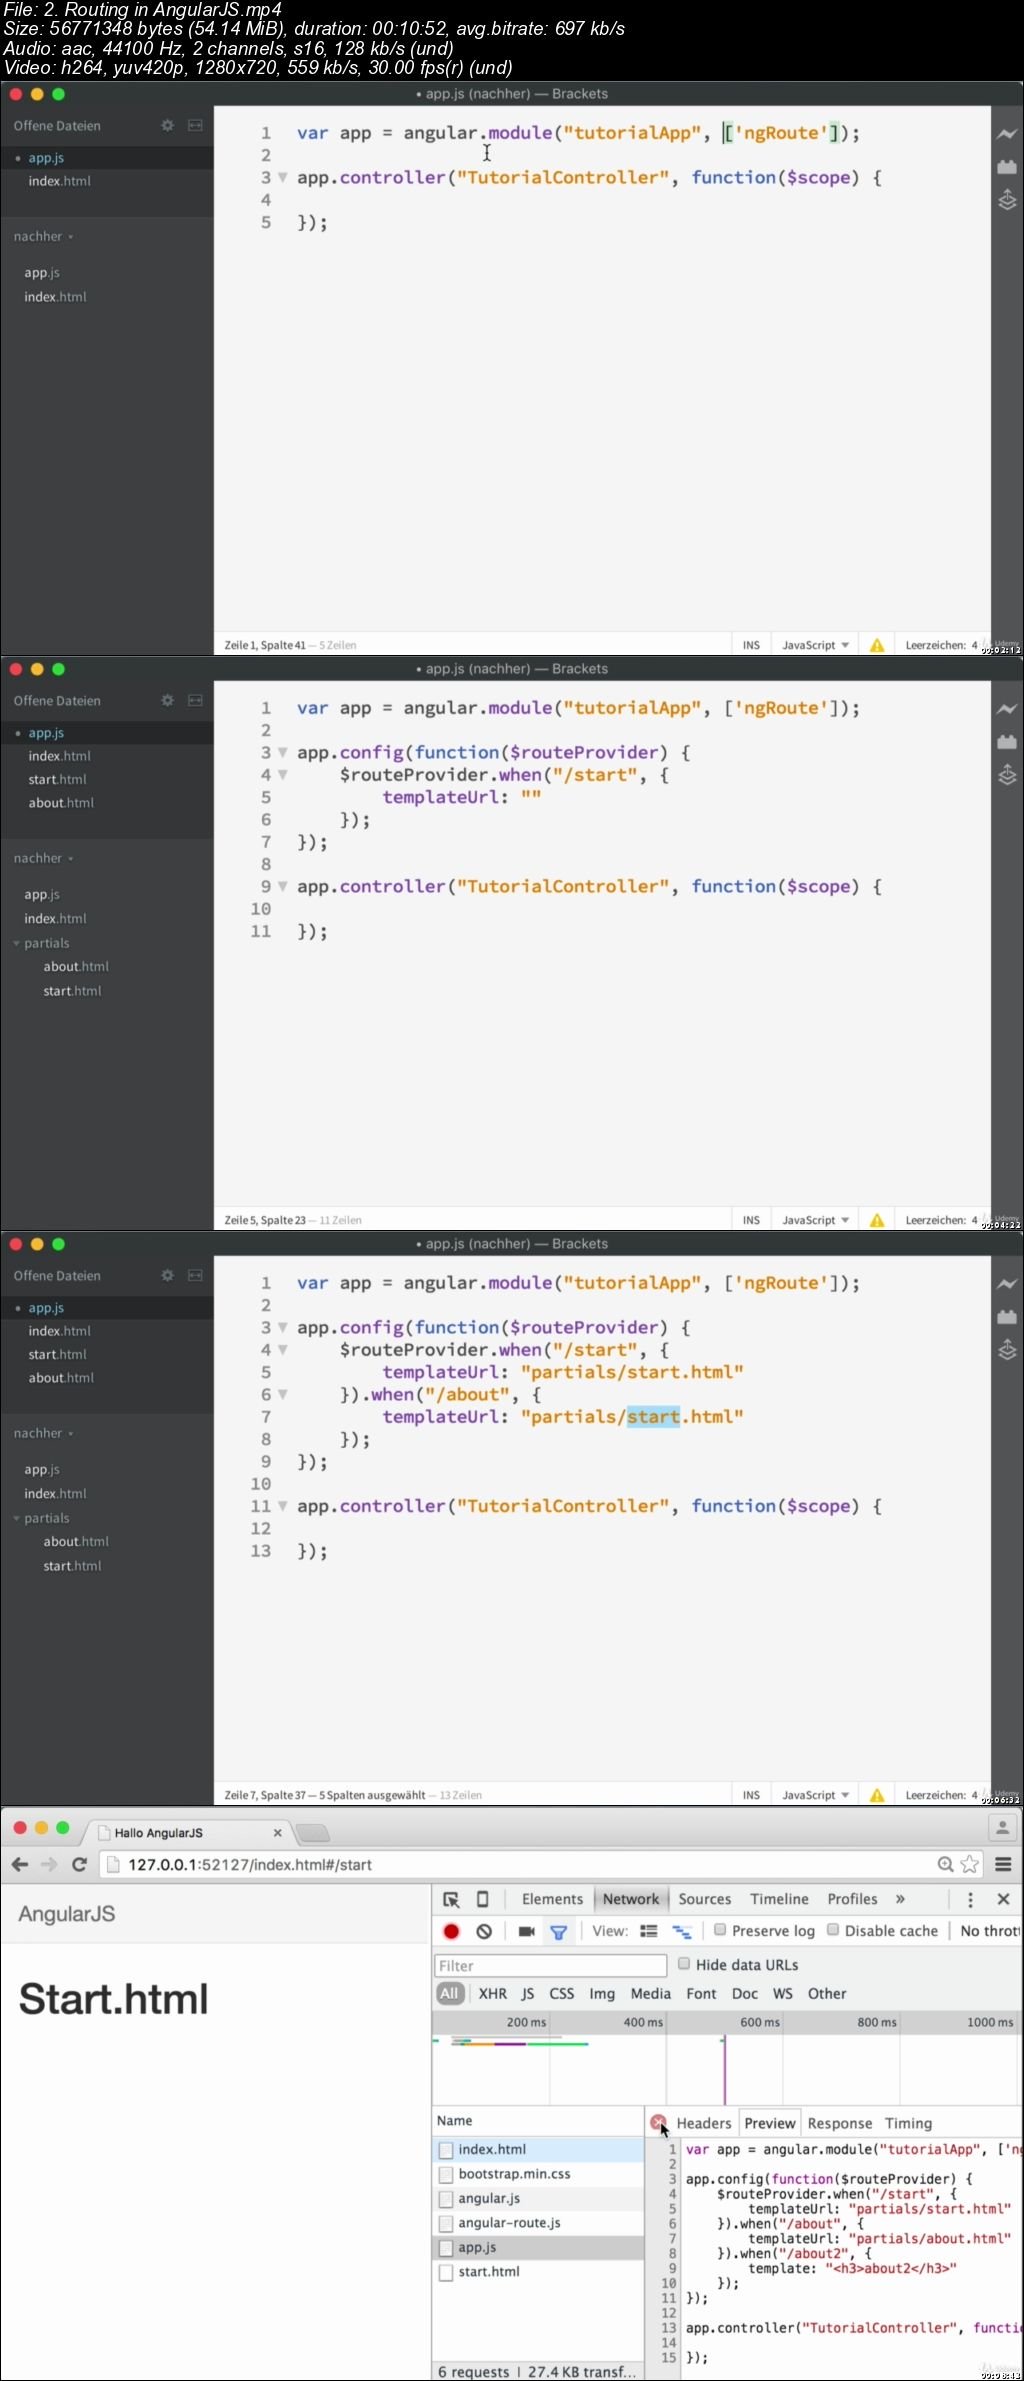Close the Hallo AngularJS tab
Image resolution: width=1024 pixels, height=2381 pixels.
277,1833
